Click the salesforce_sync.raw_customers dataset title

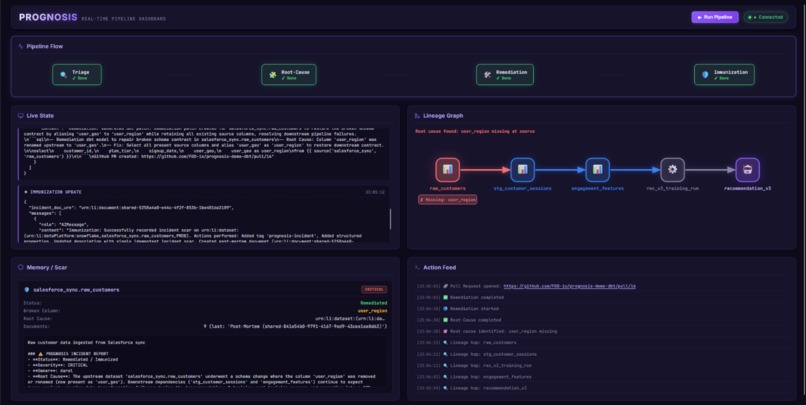76,290
